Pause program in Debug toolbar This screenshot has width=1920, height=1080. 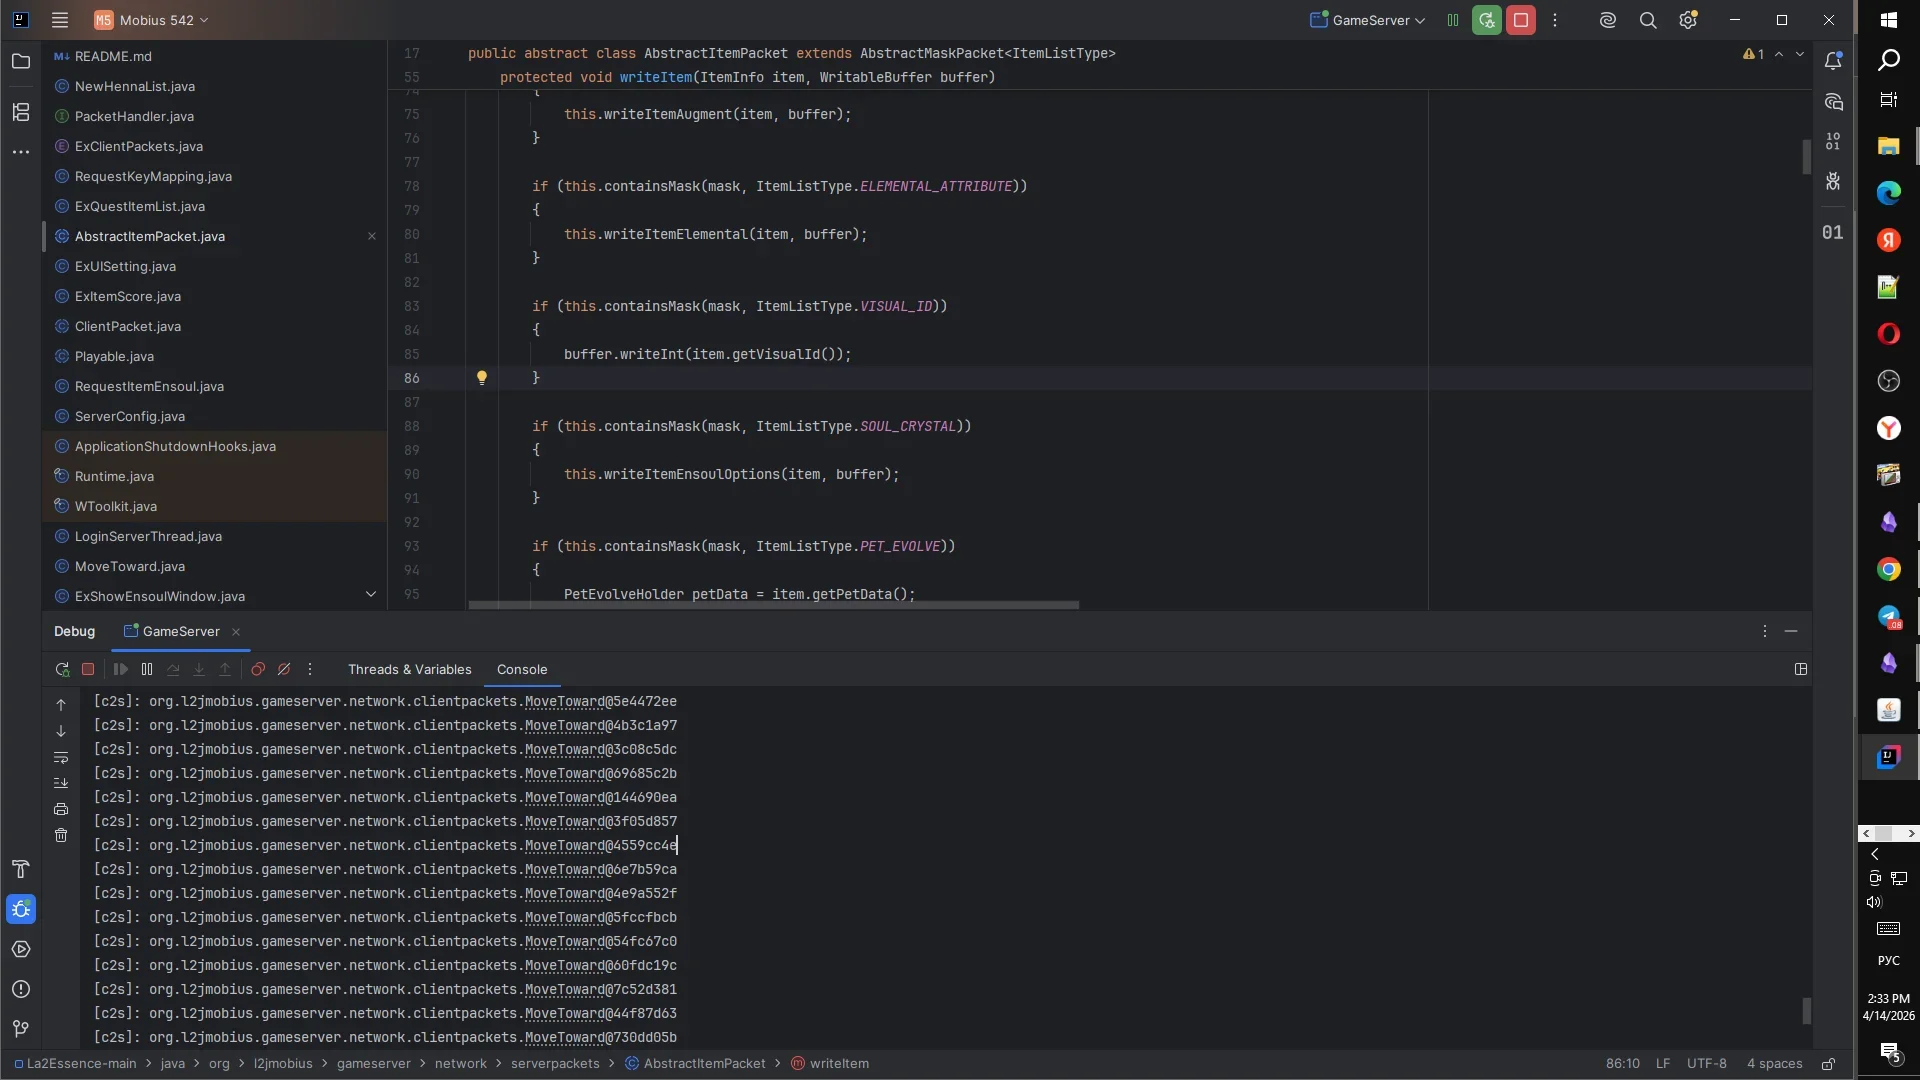(x=147, y=669)
